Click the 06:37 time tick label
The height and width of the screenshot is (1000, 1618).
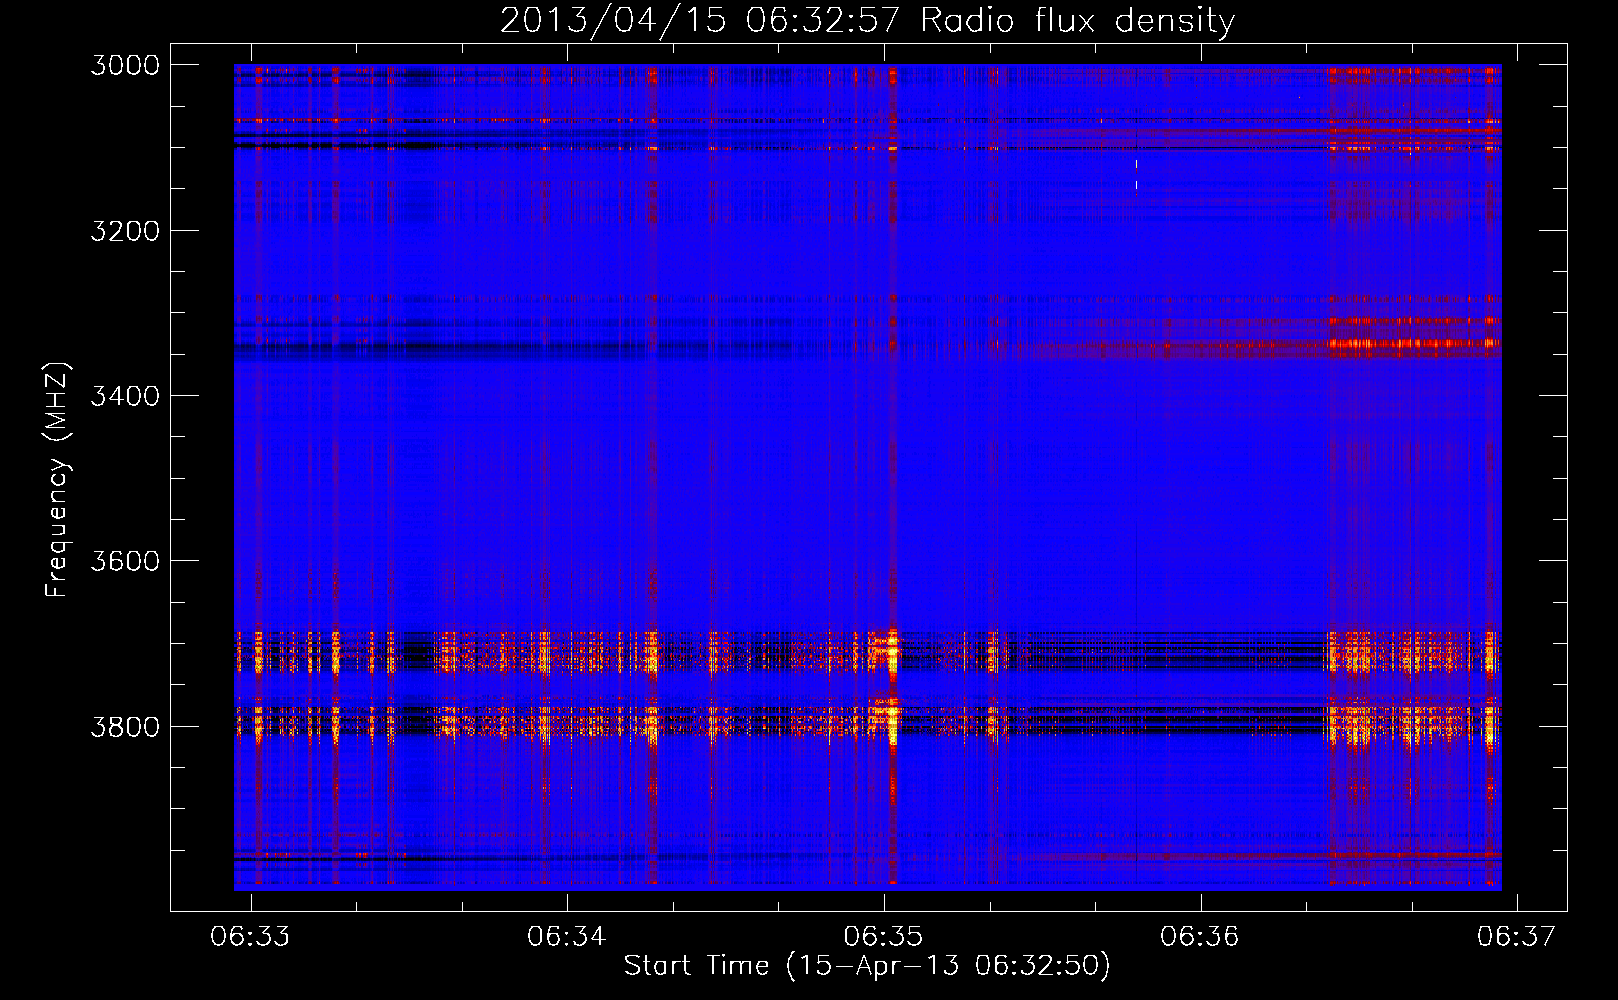coord(1517,936)
